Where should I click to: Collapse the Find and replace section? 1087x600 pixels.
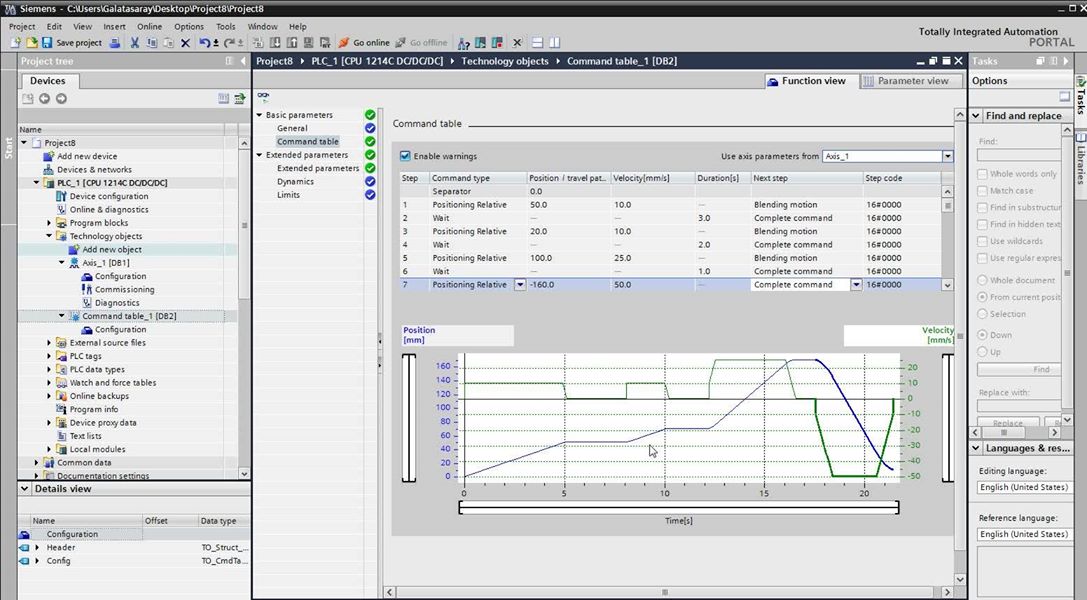pyautogui.click(x=976, y=116)
